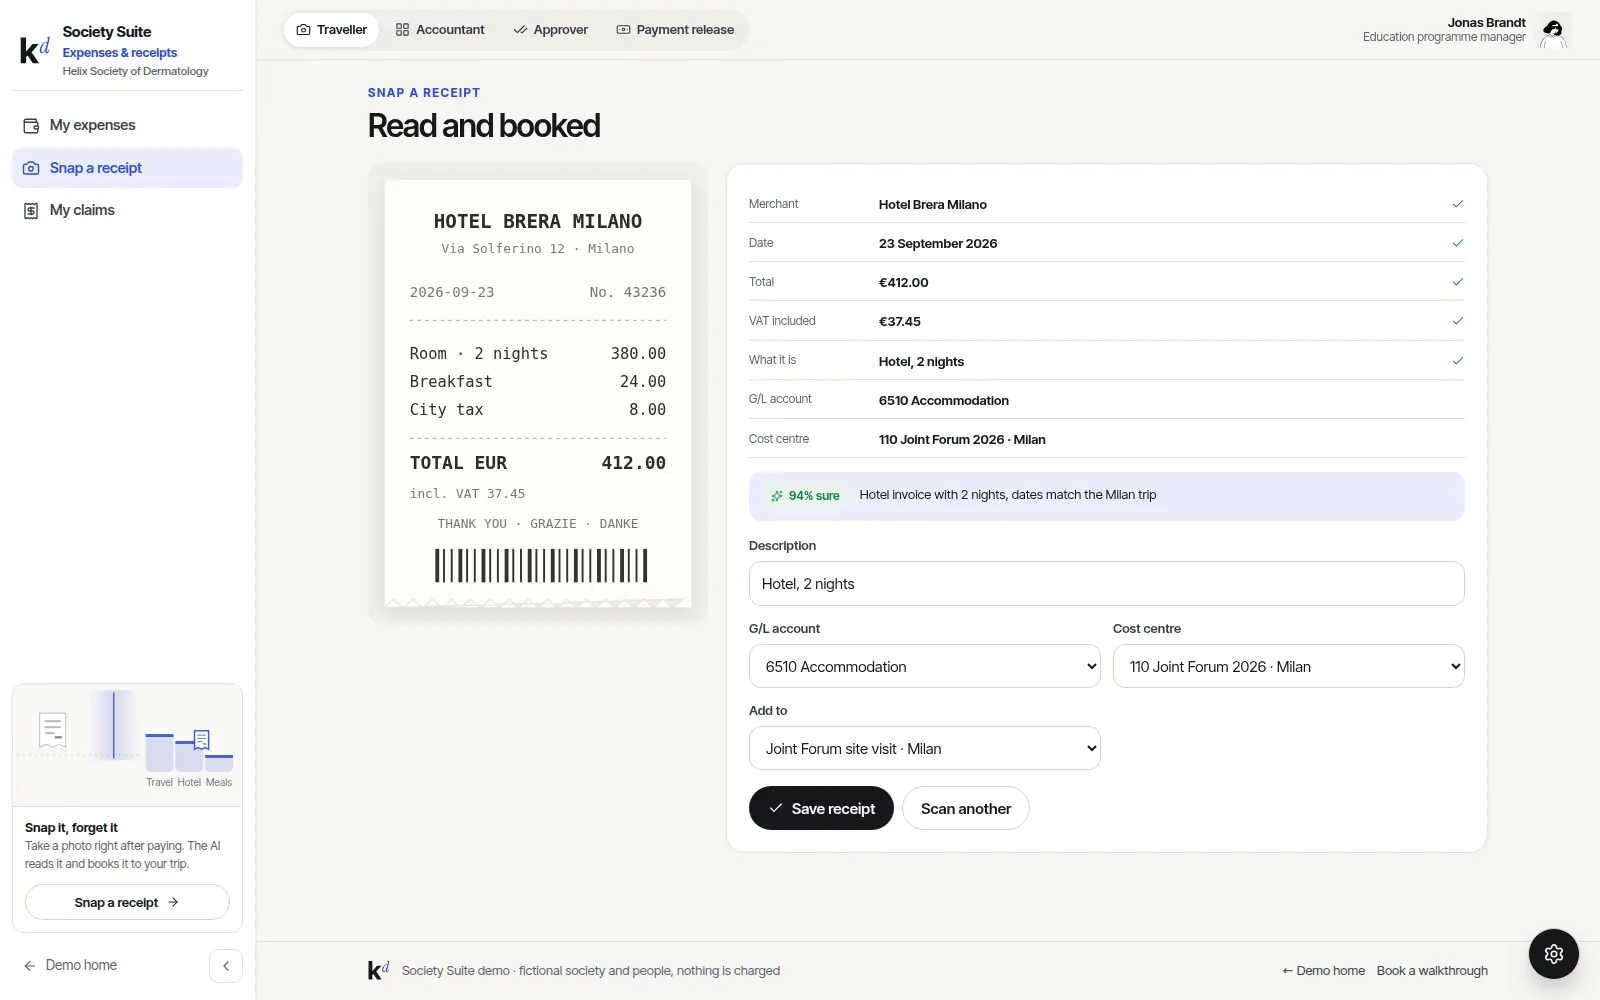The height and width of the screenshot is (1000, 1600).
Task: Follow the footer Demo home link
Action: point(1323,970)
